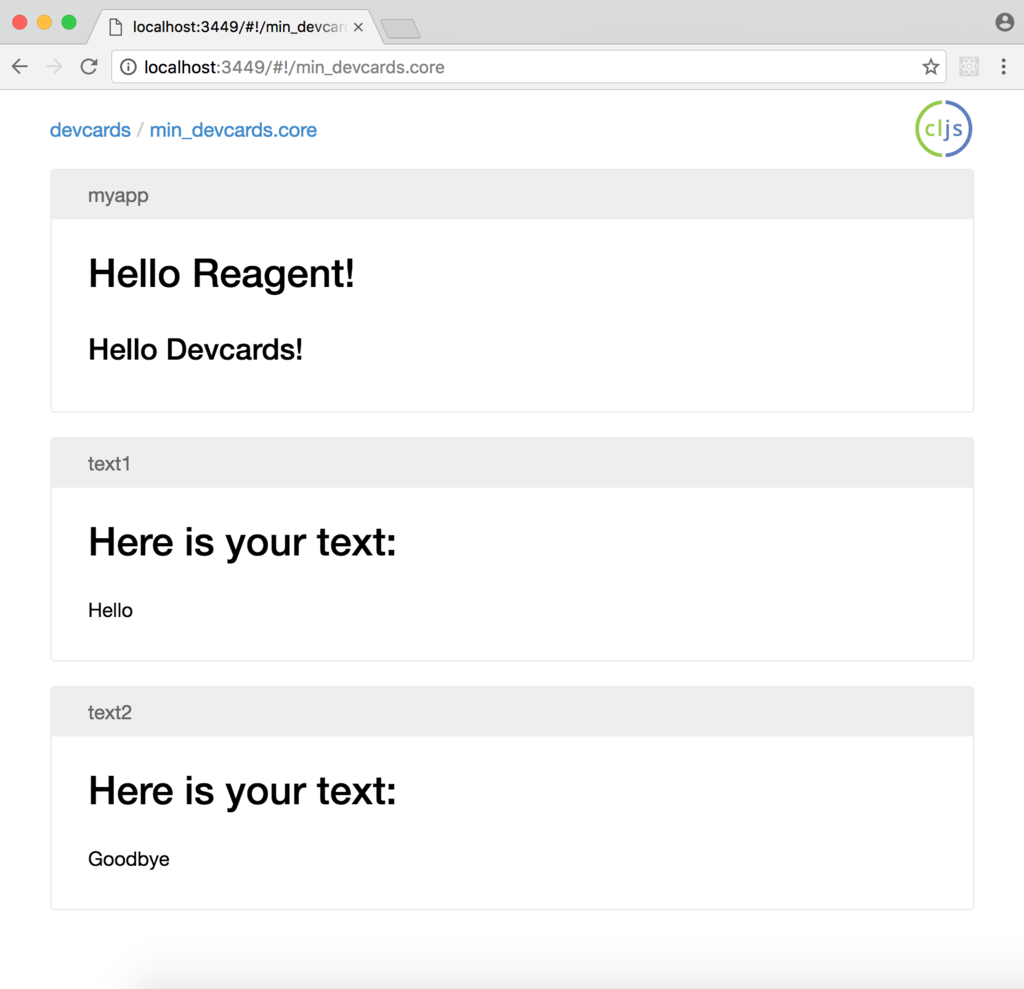This screenshot has height=989, width=1024.
Task: Click the page info icon in the address bar
Action: tap(126, 66)
